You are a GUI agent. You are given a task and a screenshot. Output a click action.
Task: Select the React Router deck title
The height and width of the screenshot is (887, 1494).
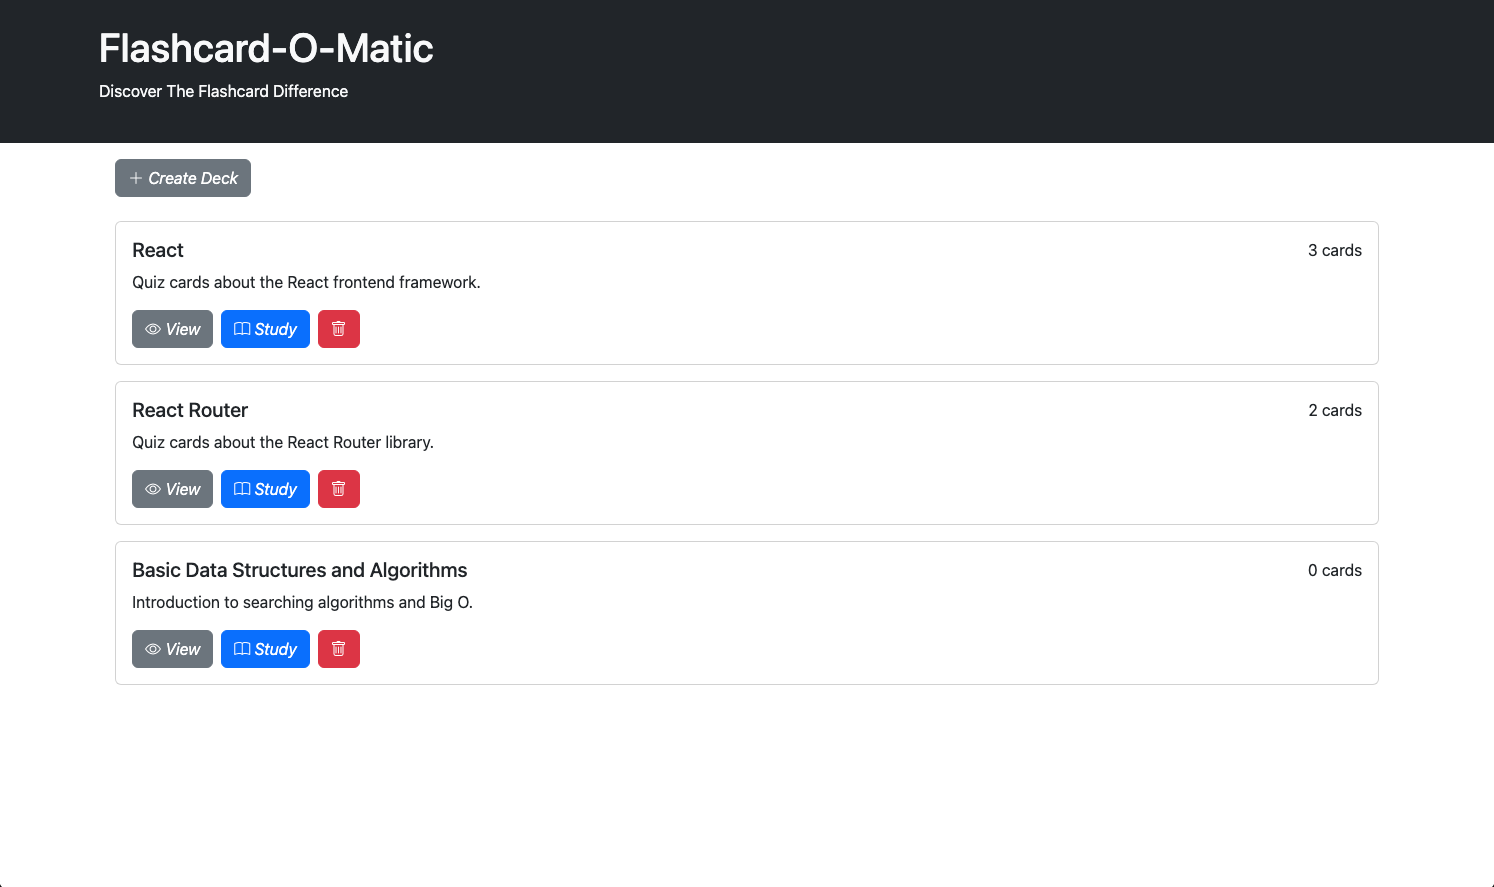click(x=190, y=410)
